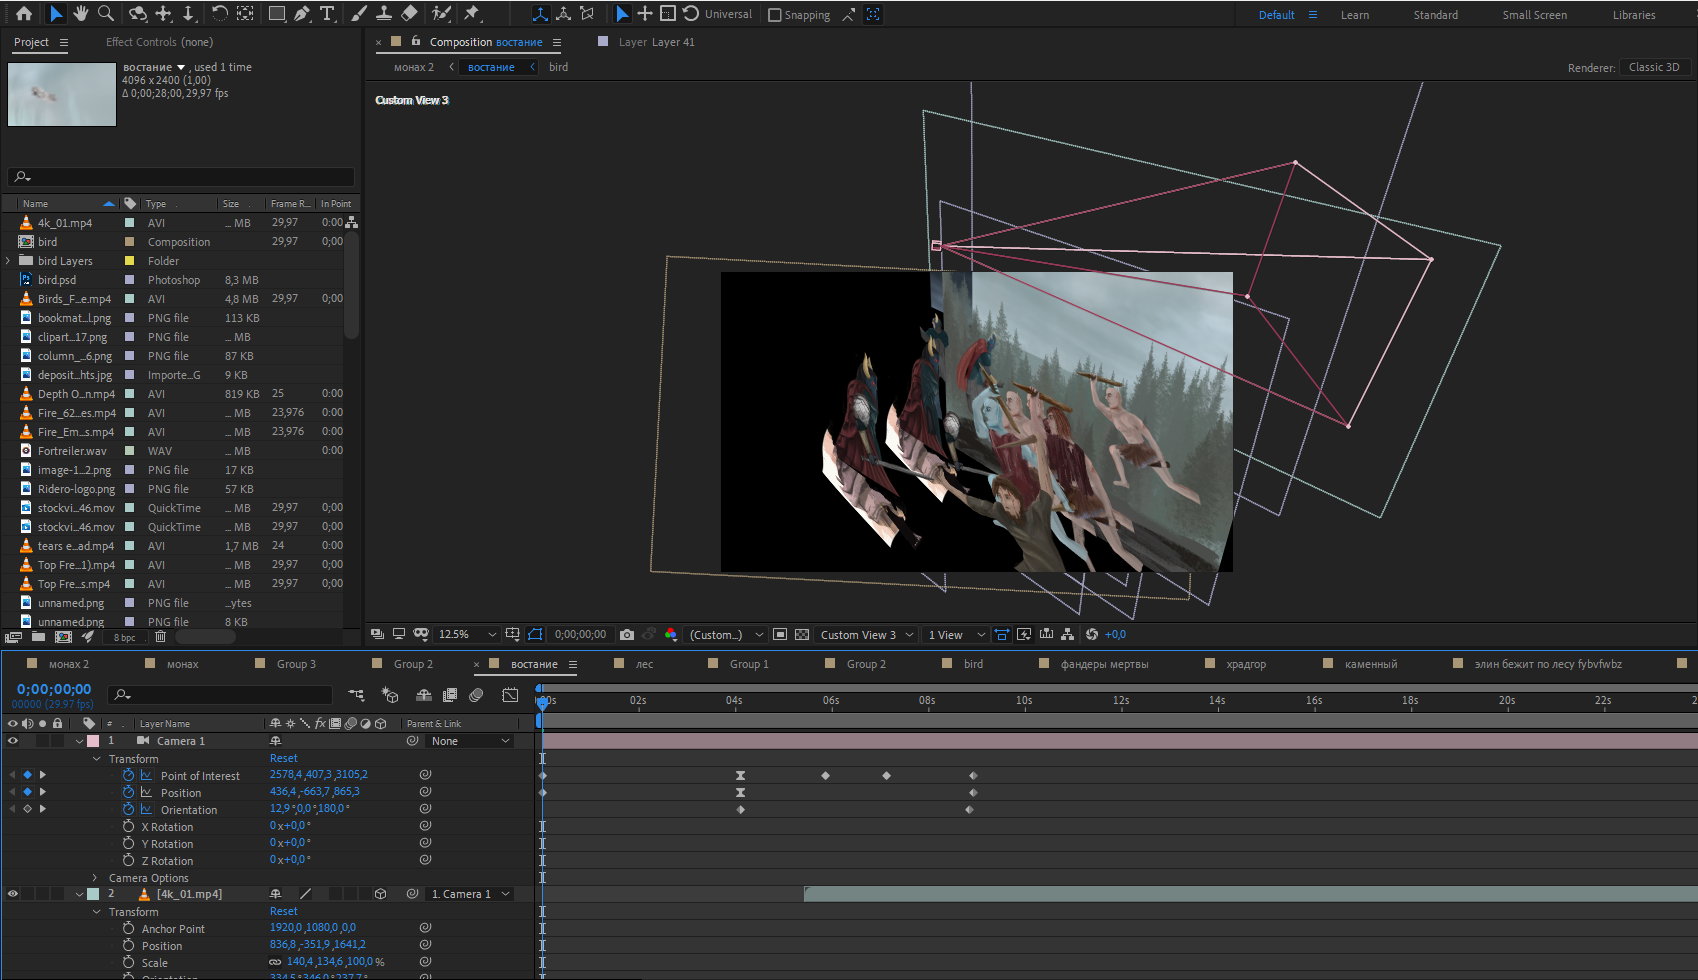Toggle the Y Rotation stopwatch
This screenshot has height=980, width=1698.
click(128, 844)
